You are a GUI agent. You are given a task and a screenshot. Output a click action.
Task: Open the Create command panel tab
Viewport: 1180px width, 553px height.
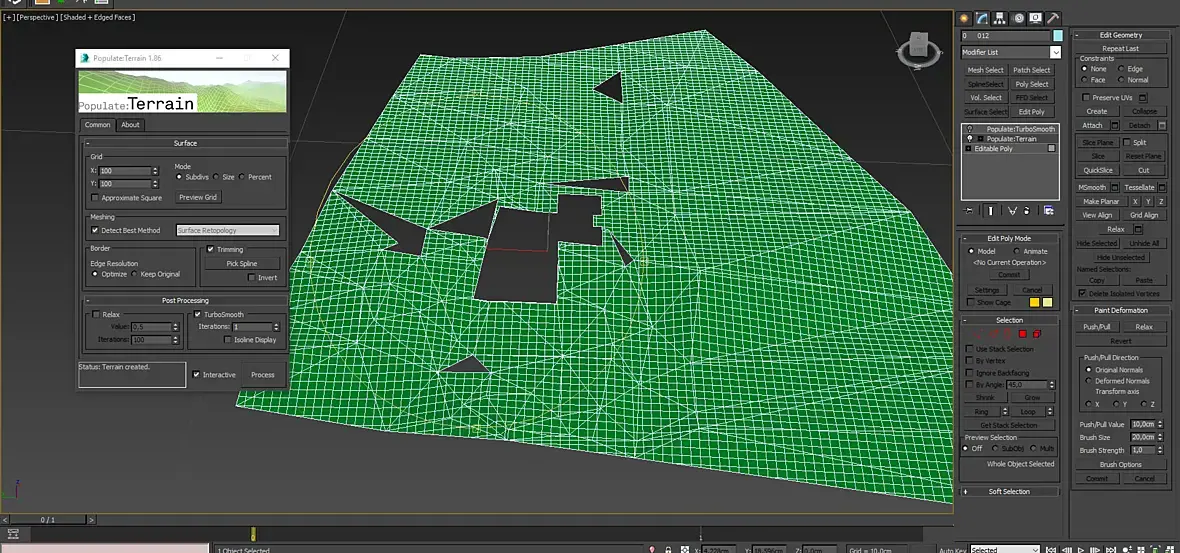point(965,18)
